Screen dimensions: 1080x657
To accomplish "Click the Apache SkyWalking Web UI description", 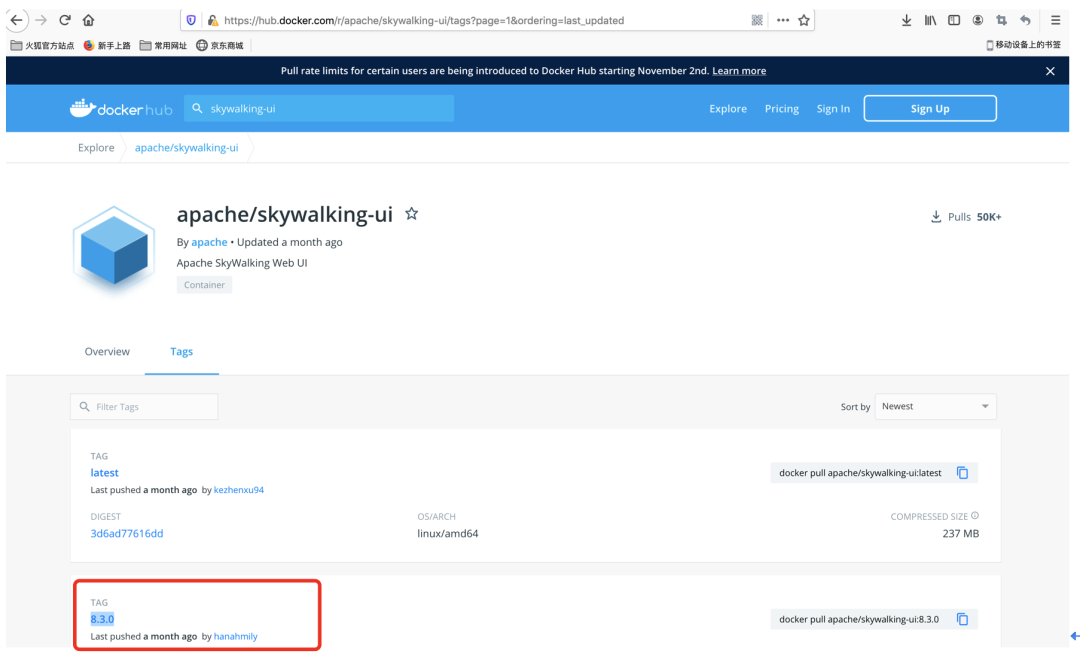I will click(242, 262).
